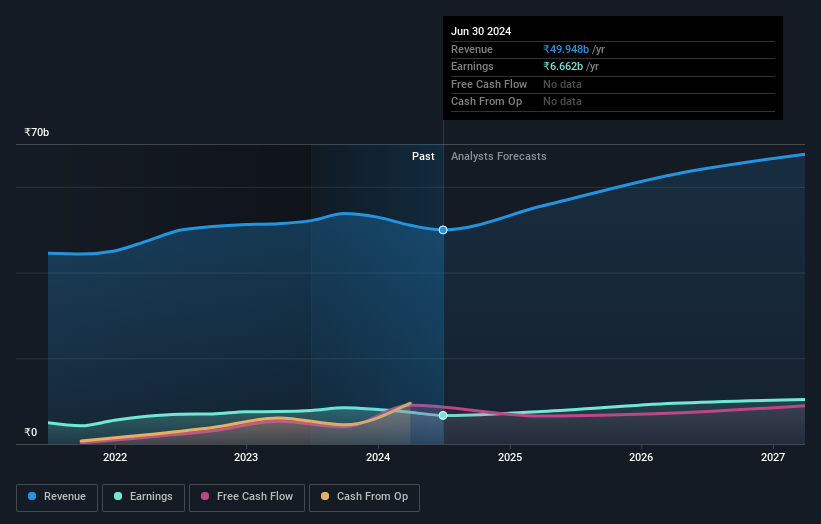Toggle the Cash From Op legend button
The height and width of the screenshot is (524, 821).
[364, 497]
